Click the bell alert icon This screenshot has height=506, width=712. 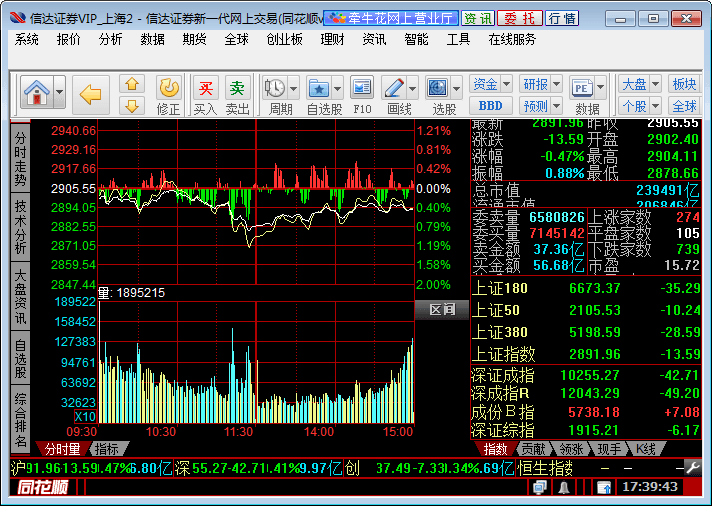564,487
